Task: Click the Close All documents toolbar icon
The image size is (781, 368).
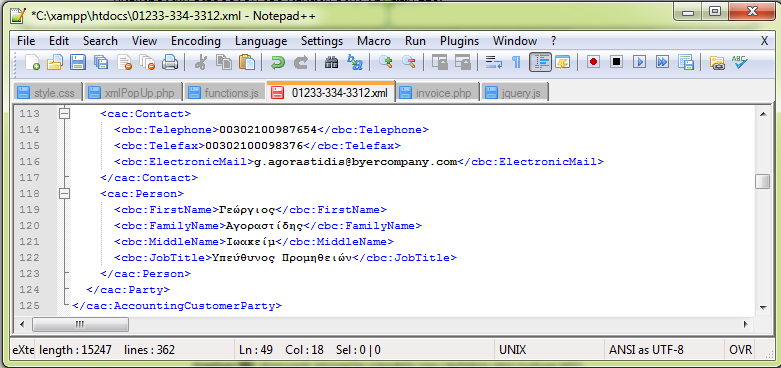Action: [147, 62]
